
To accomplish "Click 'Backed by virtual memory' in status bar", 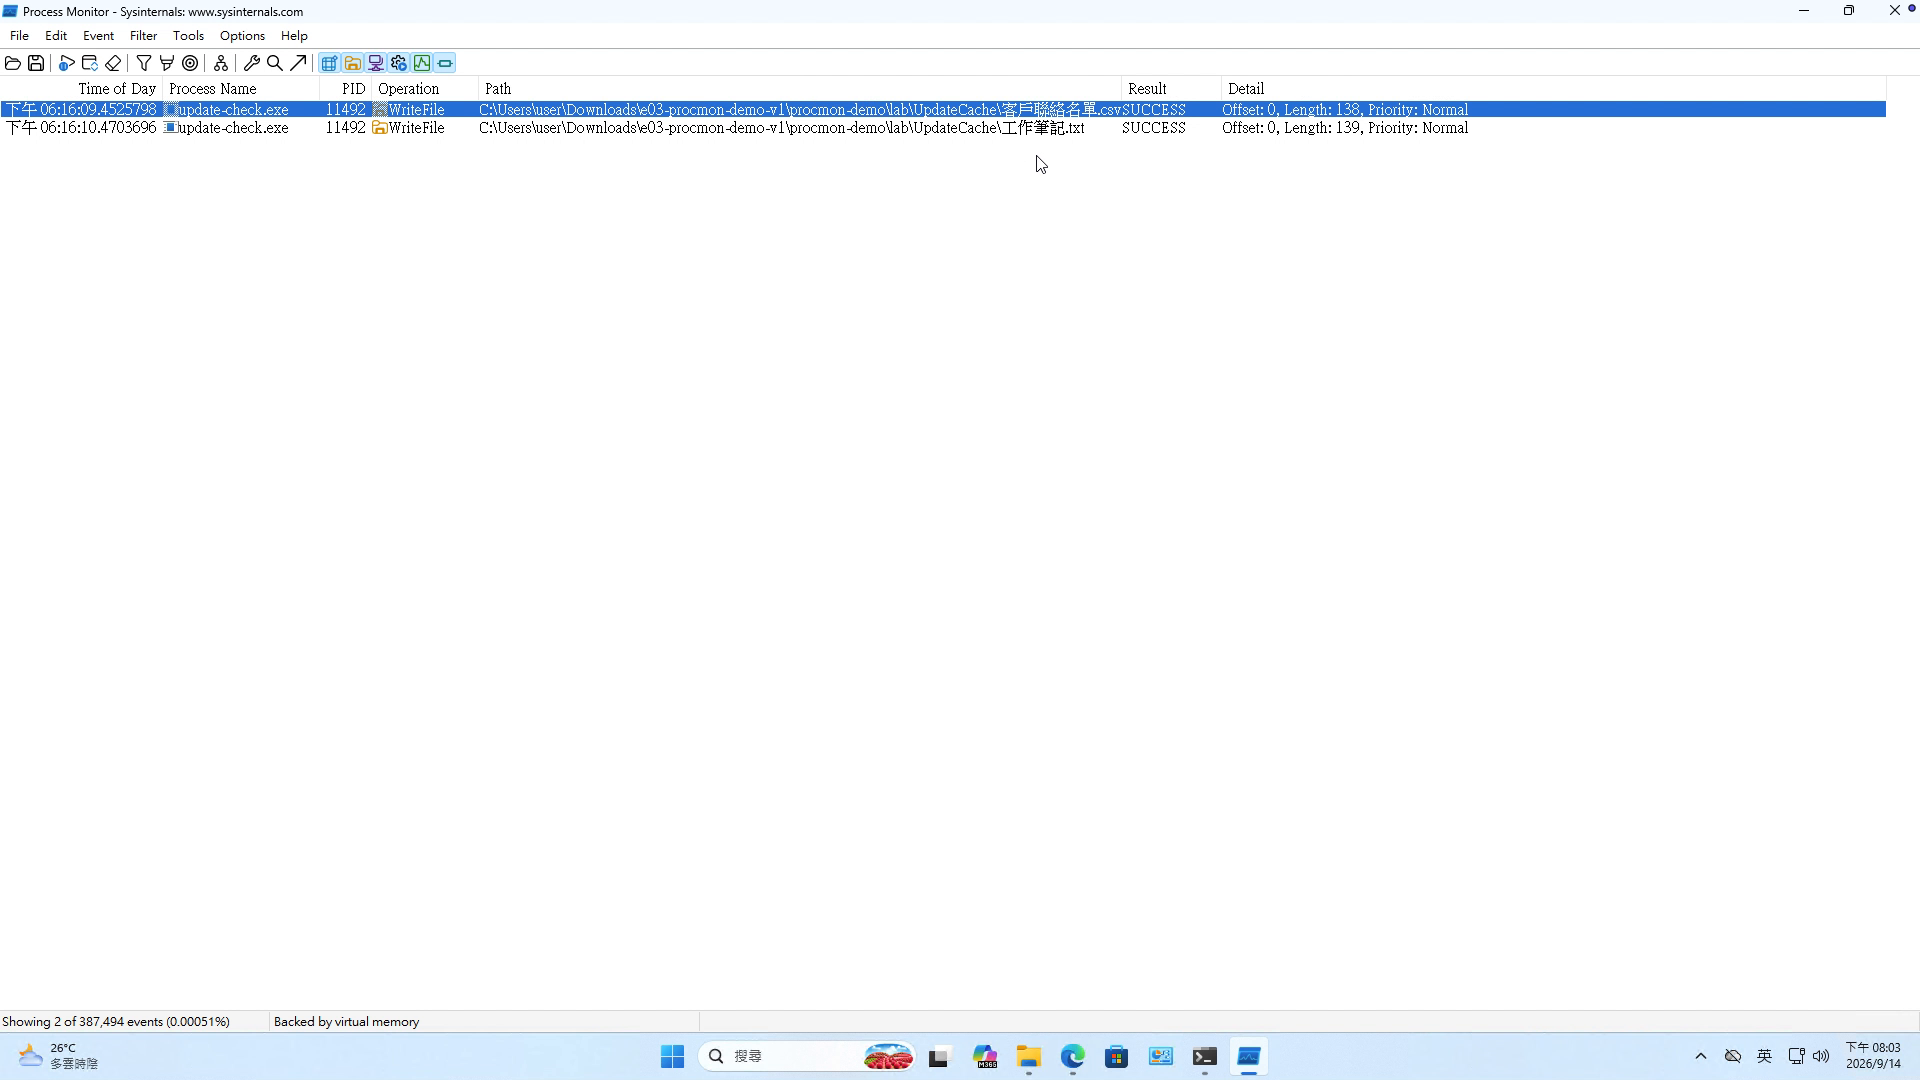I will (346, 1022).
